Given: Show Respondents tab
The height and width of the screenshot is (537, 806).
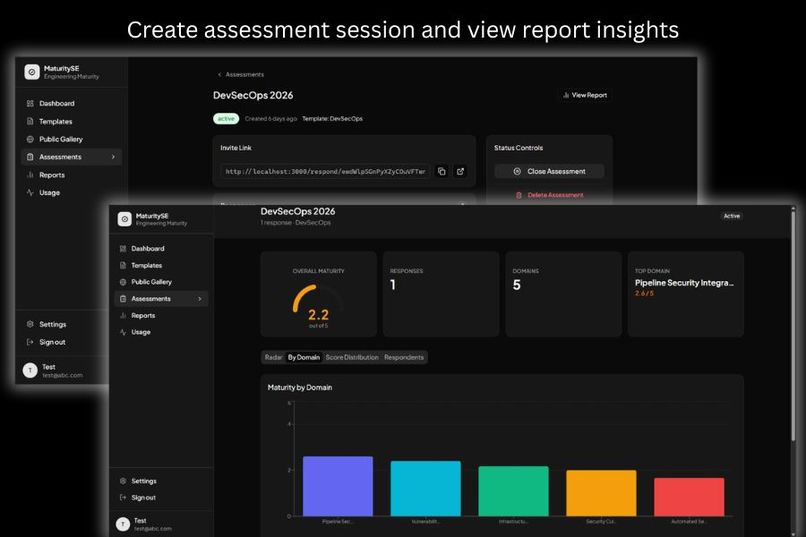Looking at the screenshot, I should [x=404, y=357].
